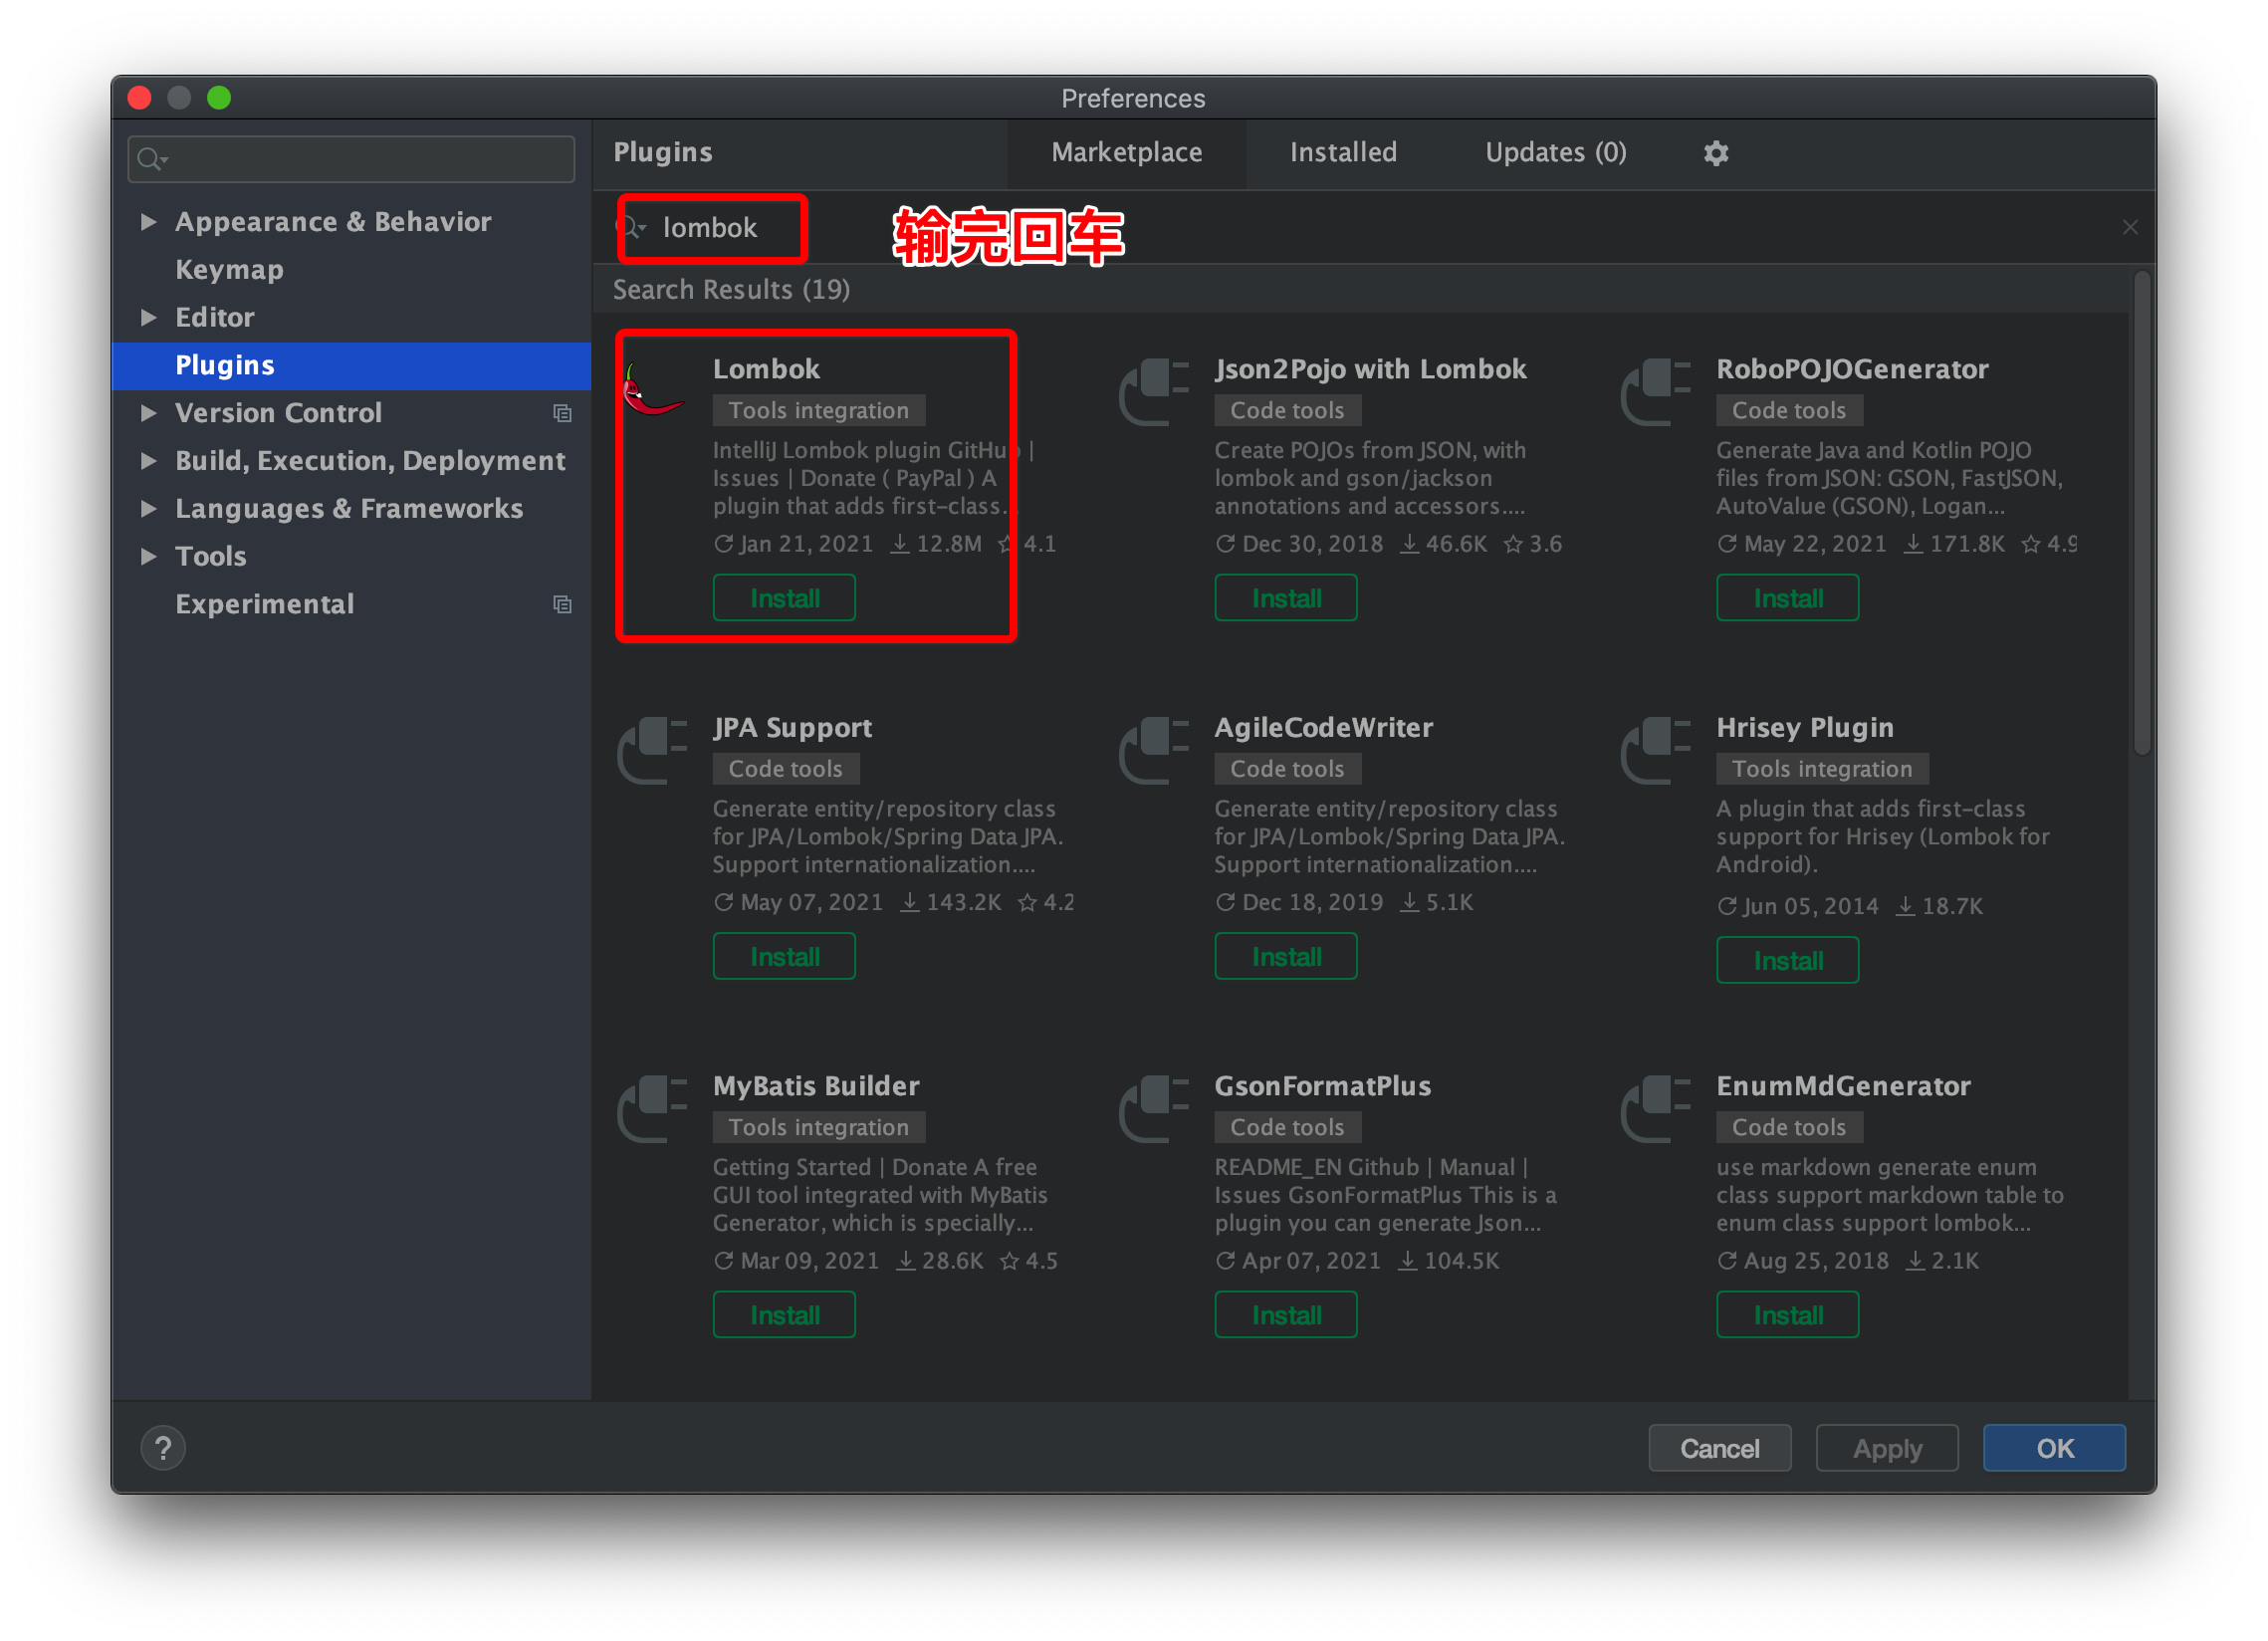The image size is (2268, 1641).
Task: Open the GsonFormatPlus plugin title
Action: pos(1322,1086)
